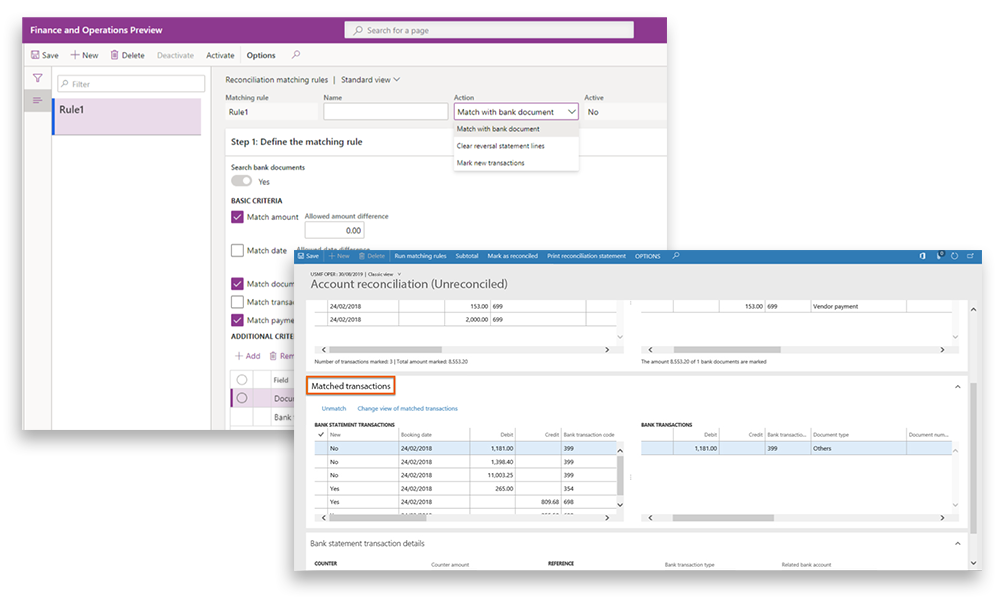
Task: Click the Subtotal button
Action: click(x=467, y=256)
